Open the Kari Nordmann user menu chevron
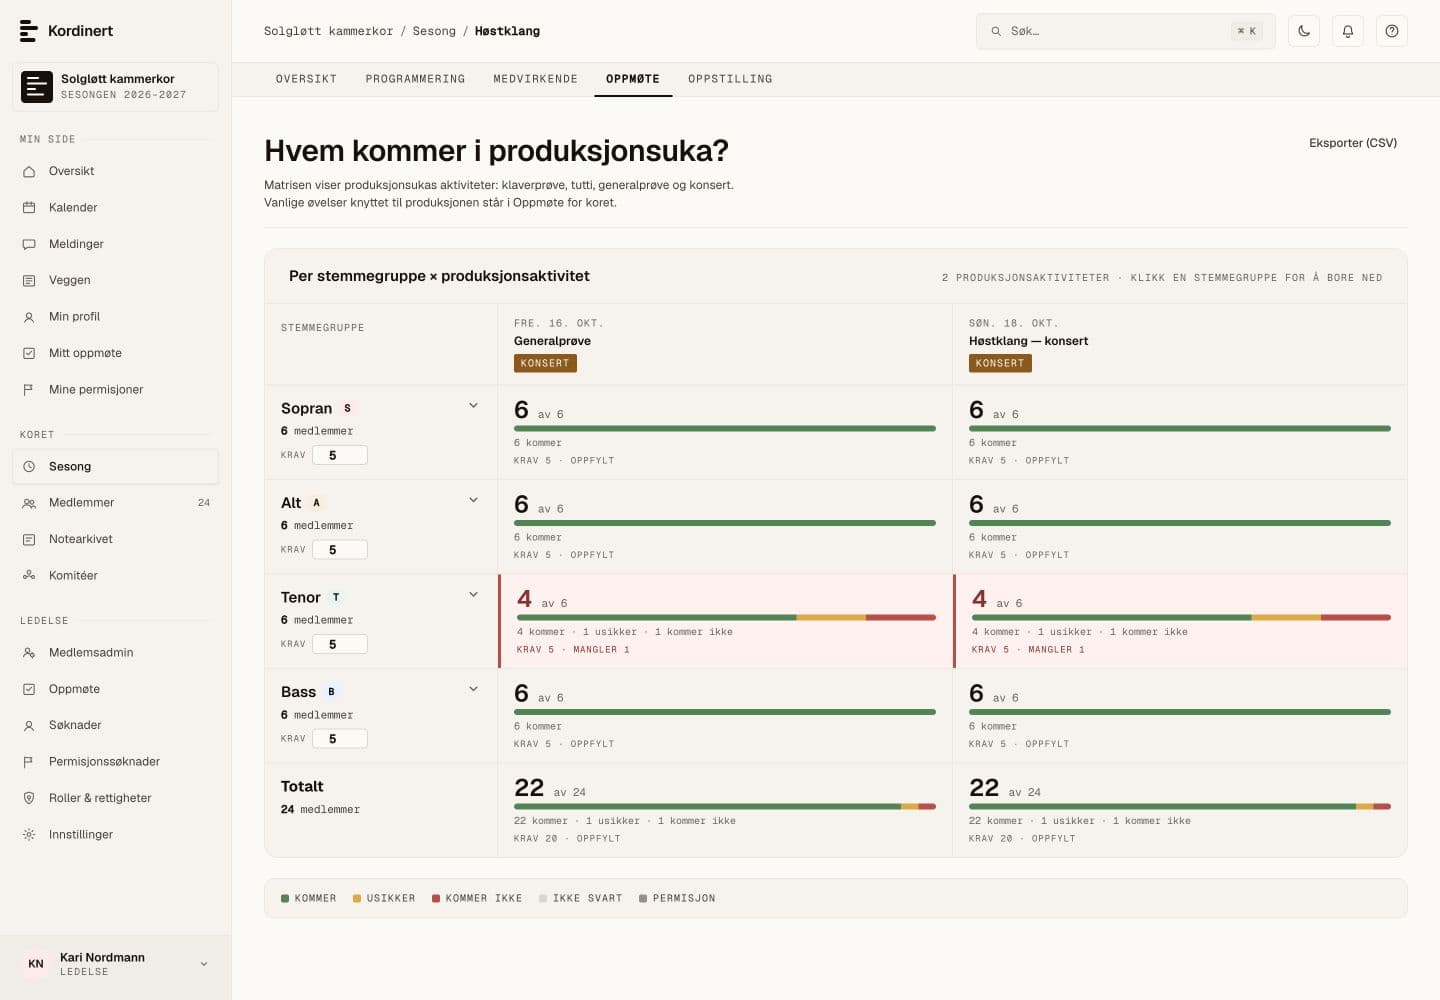Image resolution: width=1440 pixels, height=1000 pixels. [x=204, y=964]
